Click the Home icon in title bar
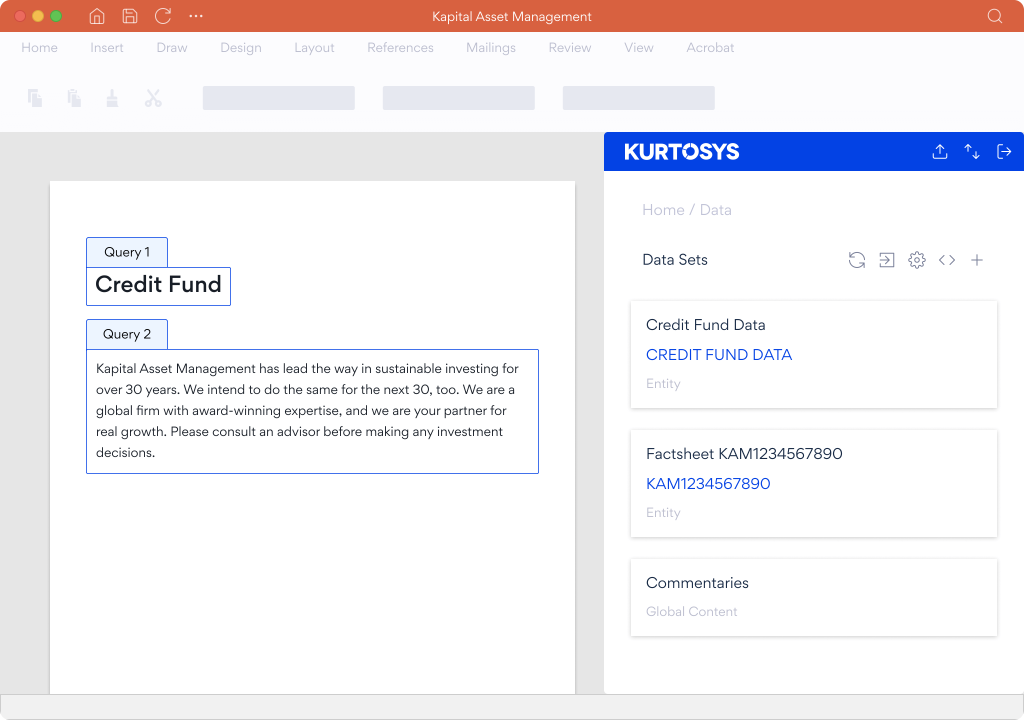The height and width of the screenshot is (720, 1024). pyautogui.click(x=97, y=16)
